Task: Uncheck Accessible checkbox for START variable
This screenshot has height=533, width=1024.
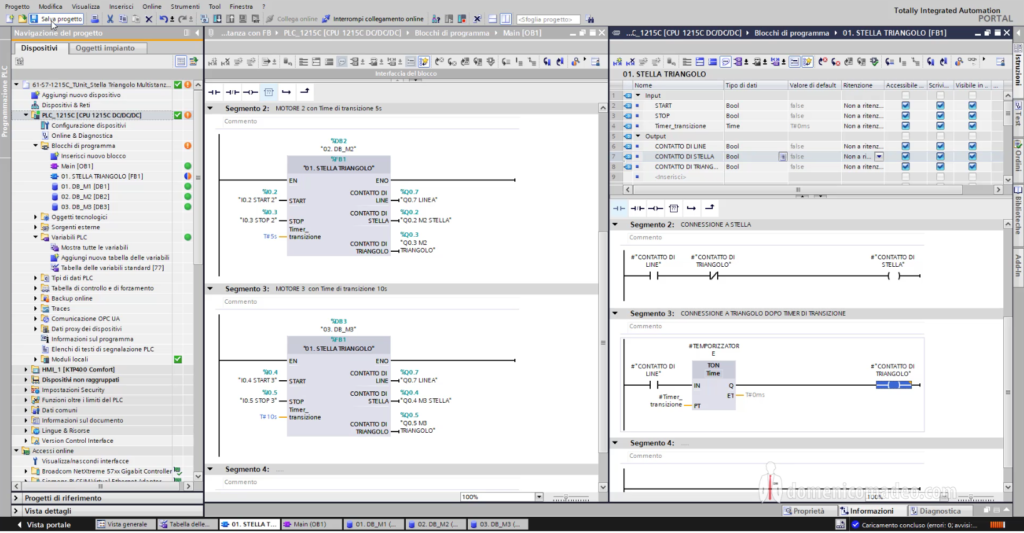Action: tap(905, 105)
